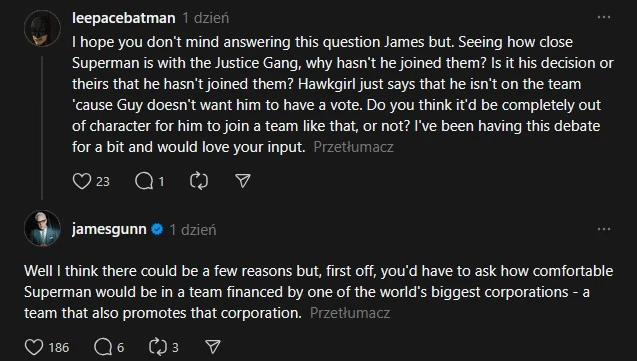
Task: Share leepacebatman's post via paper plane
Action: click(243, 181)
